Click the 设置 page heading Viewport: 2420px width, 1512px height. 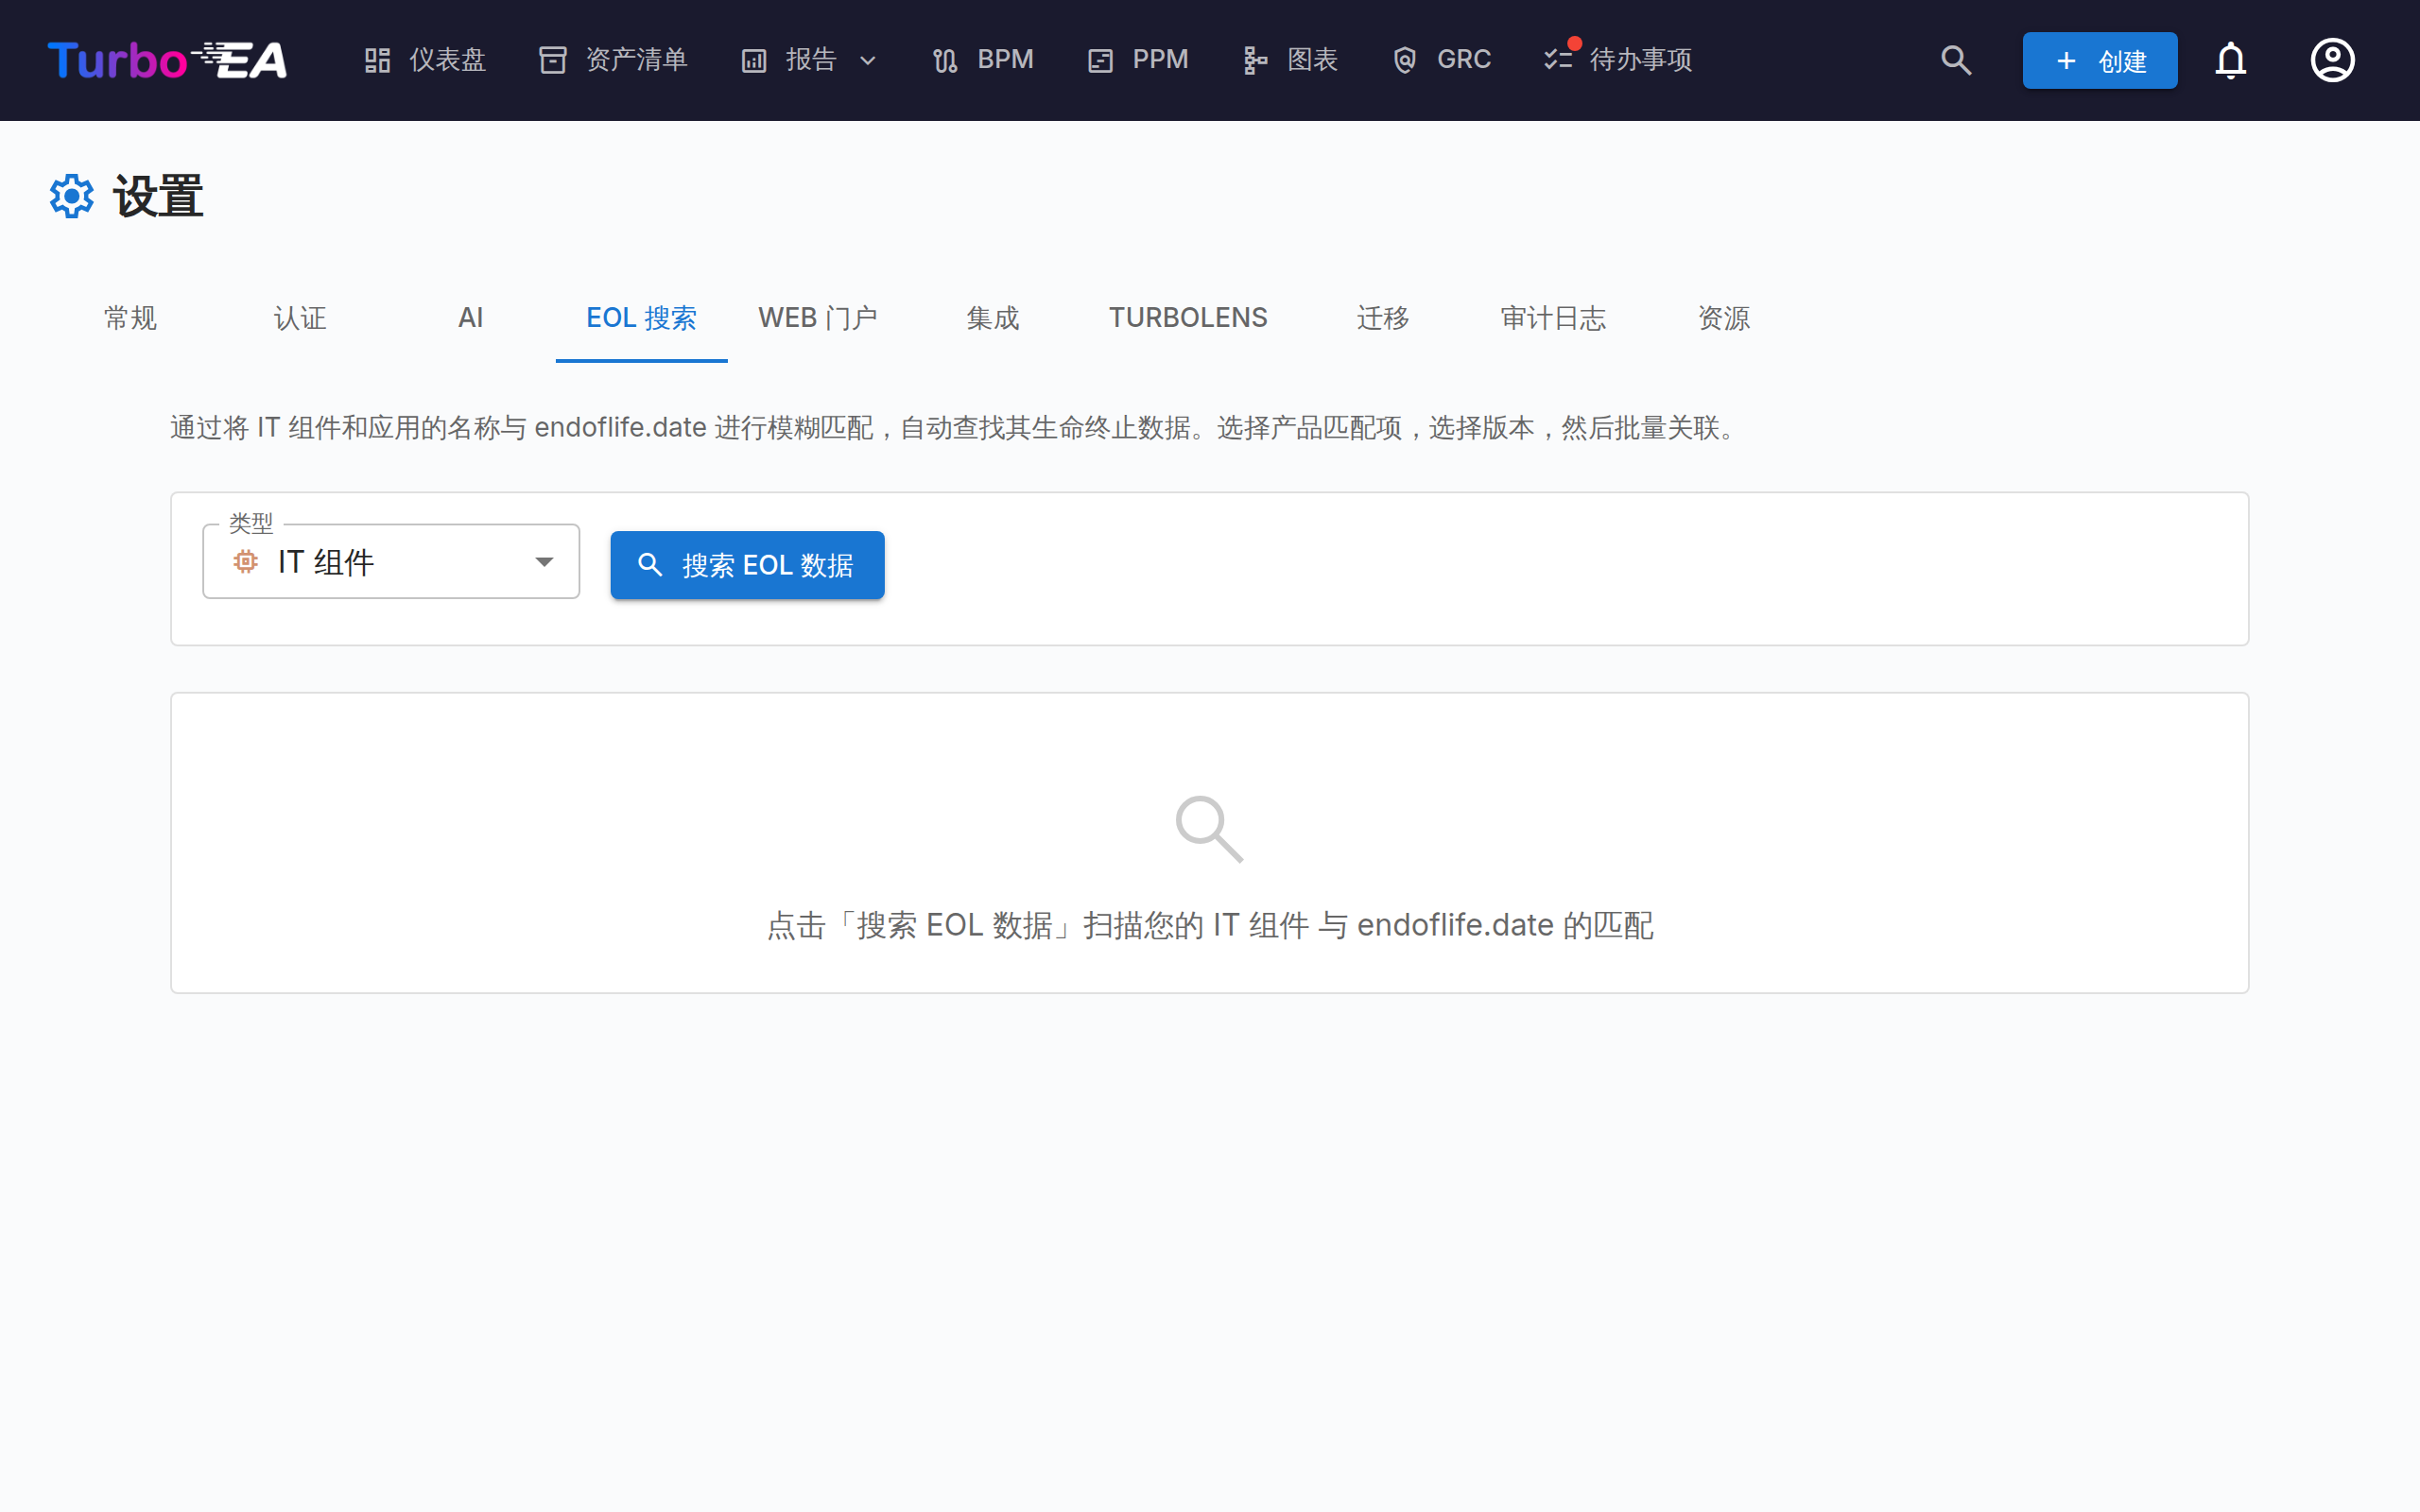pyautogui.click(x=158, y=196)
